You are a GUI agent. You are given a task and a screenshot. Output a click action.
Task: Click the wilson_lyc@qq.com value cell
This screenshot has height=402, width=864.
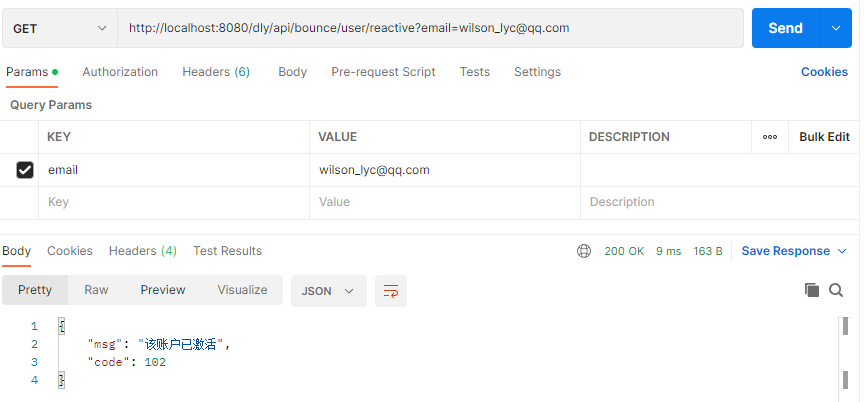point(445,170)
